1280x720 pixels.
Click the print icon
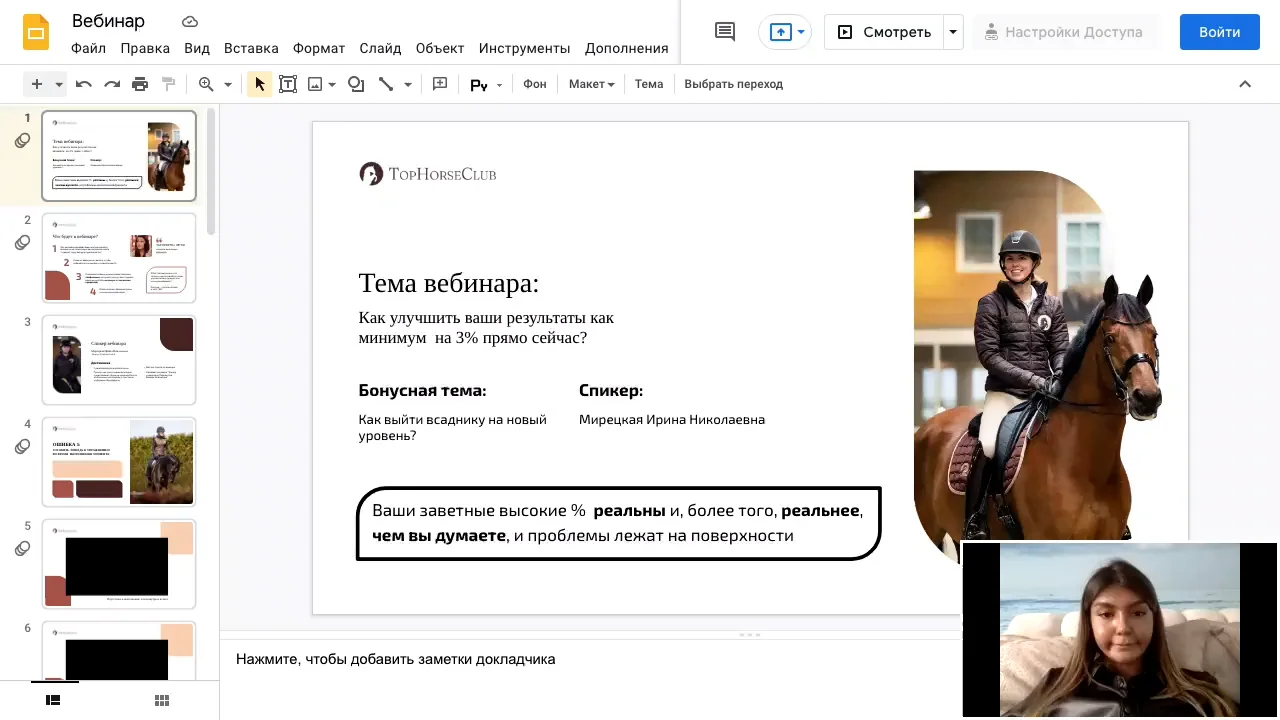[140, 84]
